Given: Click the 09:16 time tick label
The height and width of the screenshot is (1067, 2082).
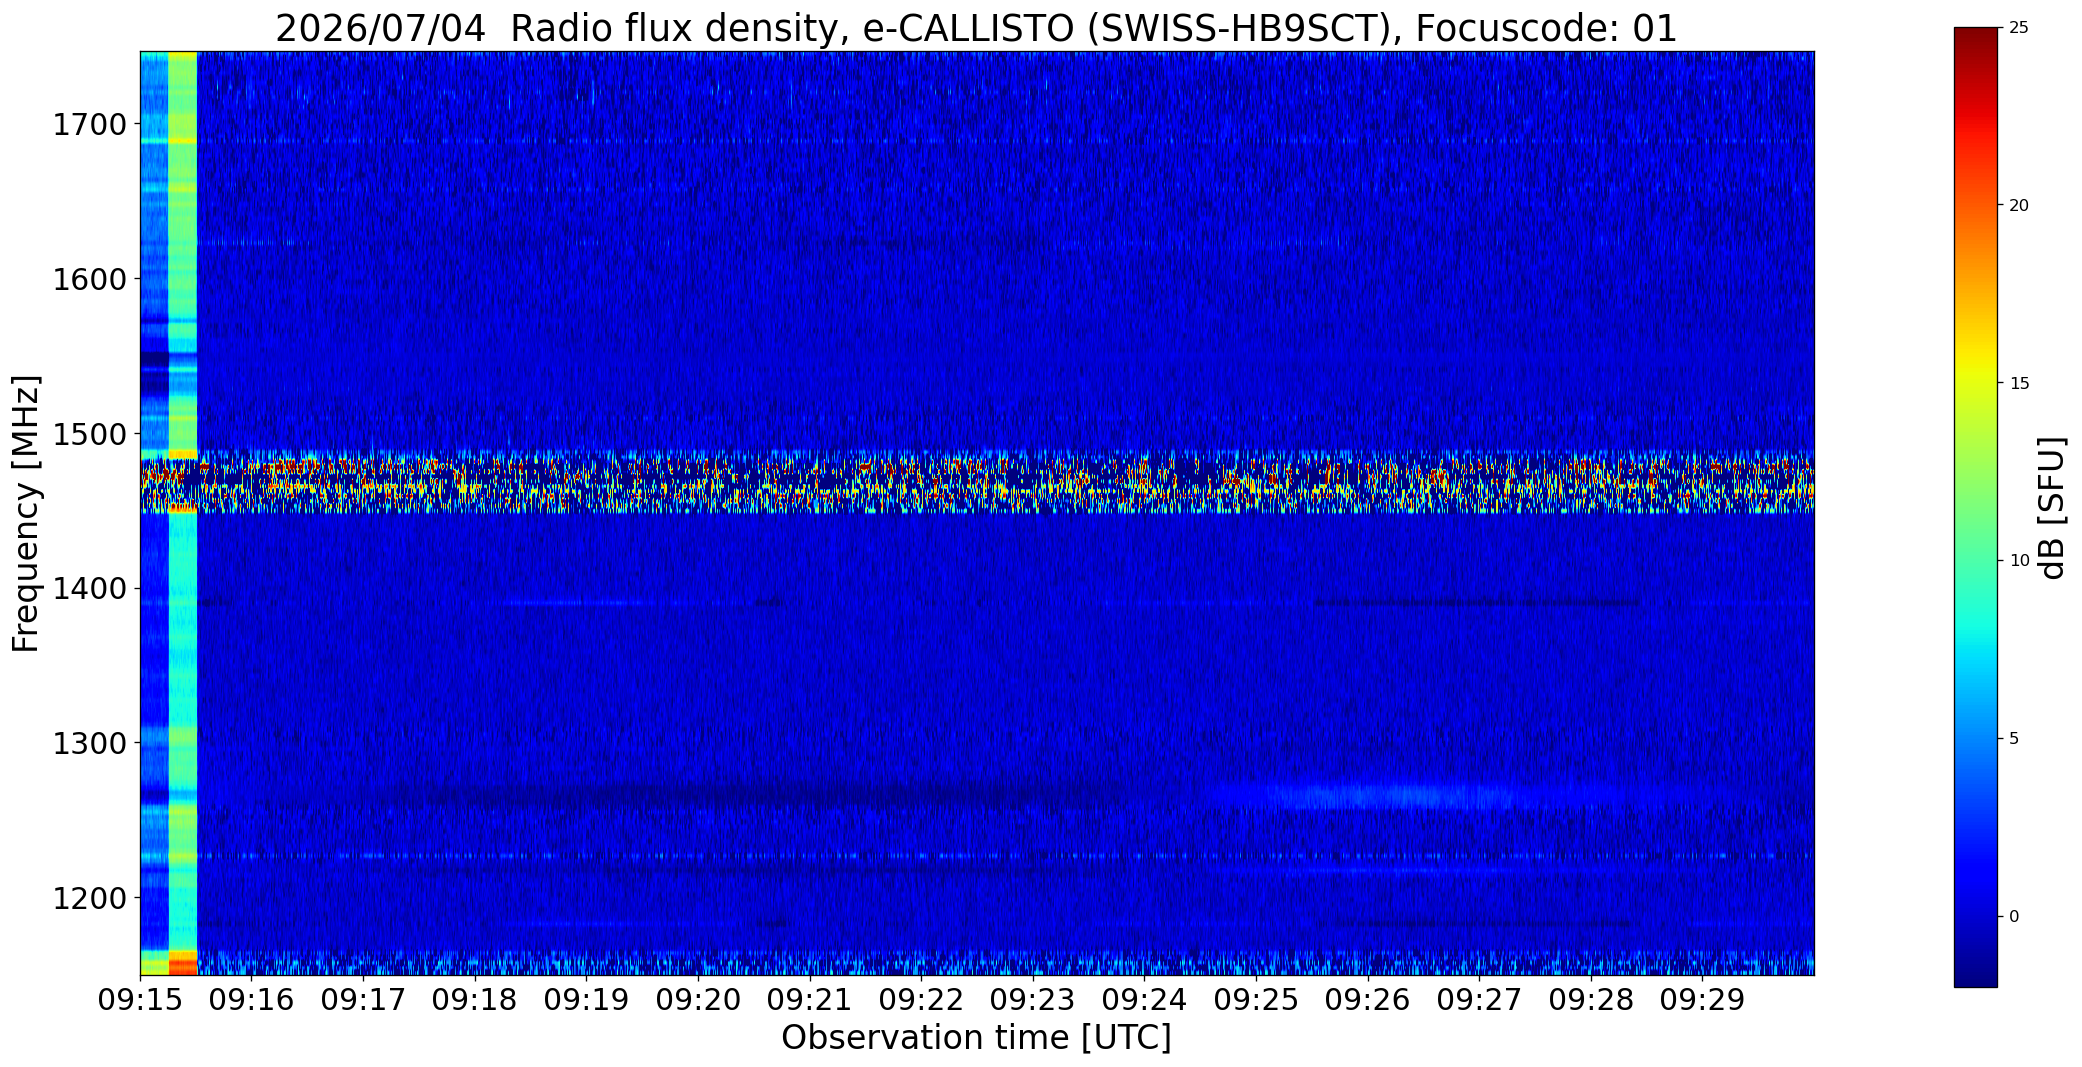Looking at the screenshot, I should pyautogui.click(x=252, y=1000).
